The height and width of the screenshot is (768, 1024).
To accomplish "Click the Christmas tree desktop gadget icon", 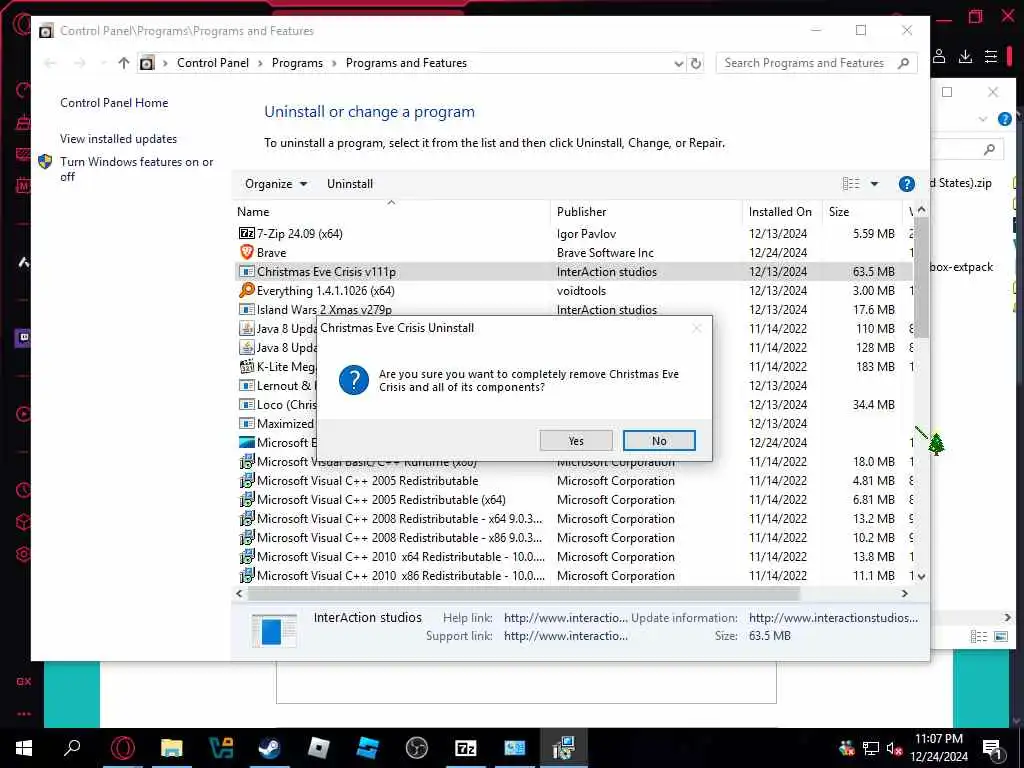I will [x=936, y=445].
